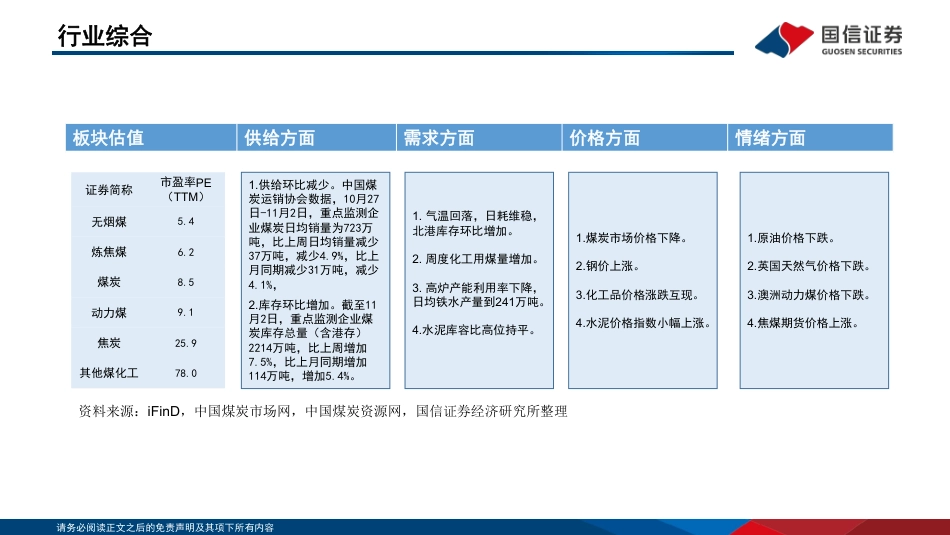The width and height of the screenshot is (950, 535).
Task: Click the item 3.高炉产能利用率下降
Action: [479, 294]
